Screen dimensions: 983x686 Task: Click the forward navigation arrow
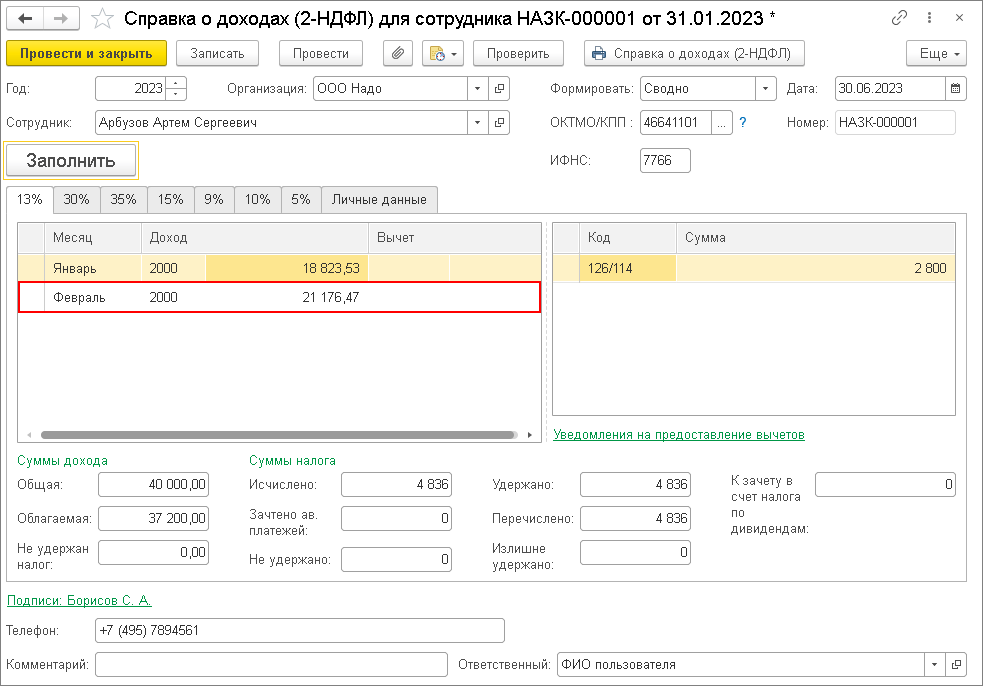[x=61, y=18]
